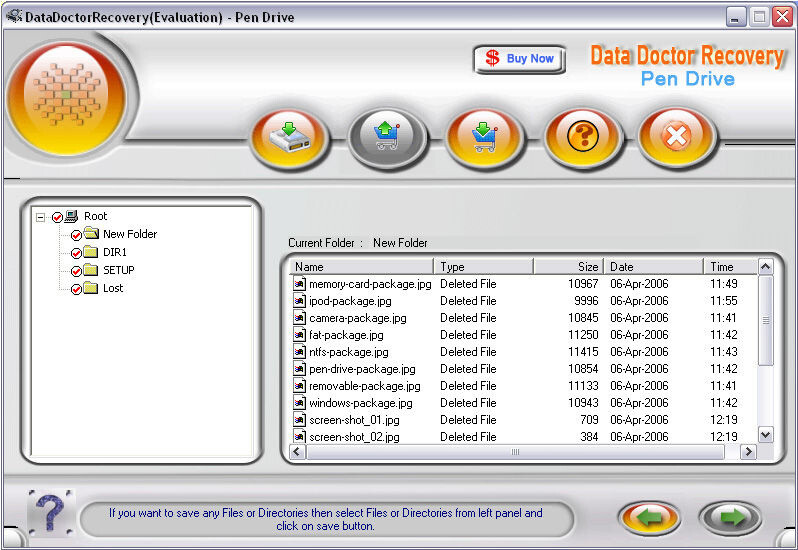
Task: Select New Folder in the tree
Action: tap(130, 234)
